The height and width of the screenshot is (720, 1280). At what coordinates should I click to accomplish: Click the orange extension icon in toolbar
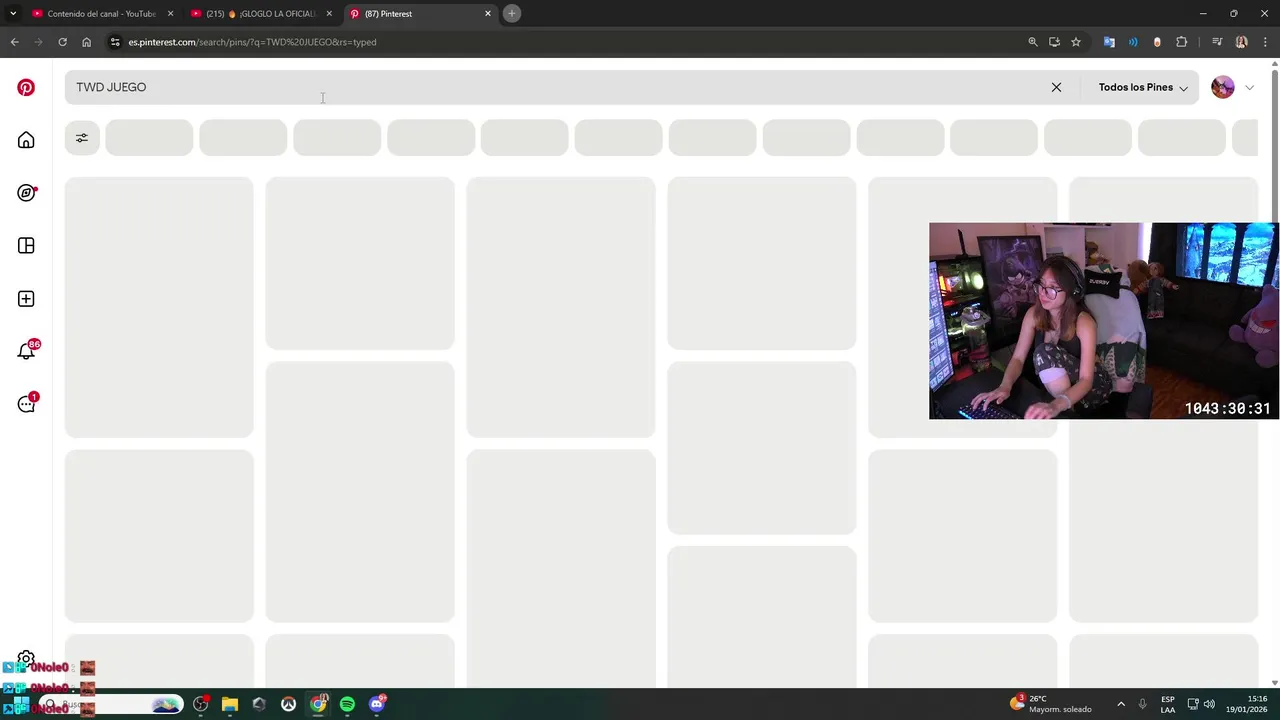1157,42
